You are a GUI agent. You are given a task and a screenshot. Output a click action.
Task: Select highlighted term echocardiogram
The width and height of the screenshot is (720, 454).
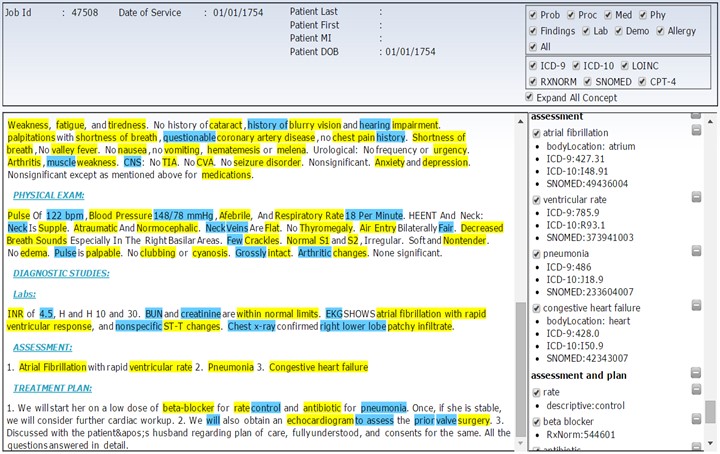(x=297, y=422)
